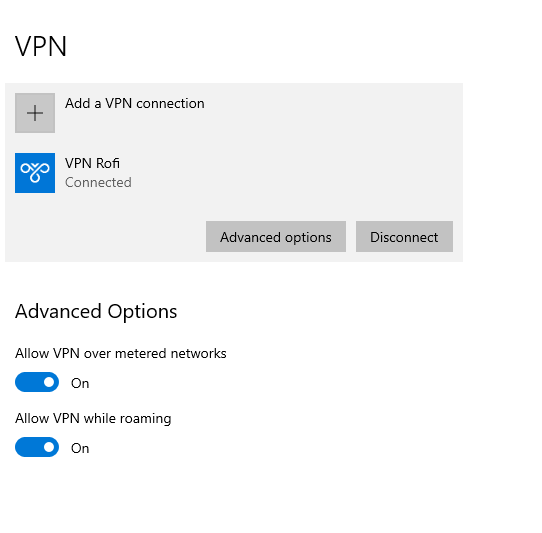This screenshot has height=533, width=542.
Task: Click empty gray area of VPN Rofi panel
Action: 294,173
